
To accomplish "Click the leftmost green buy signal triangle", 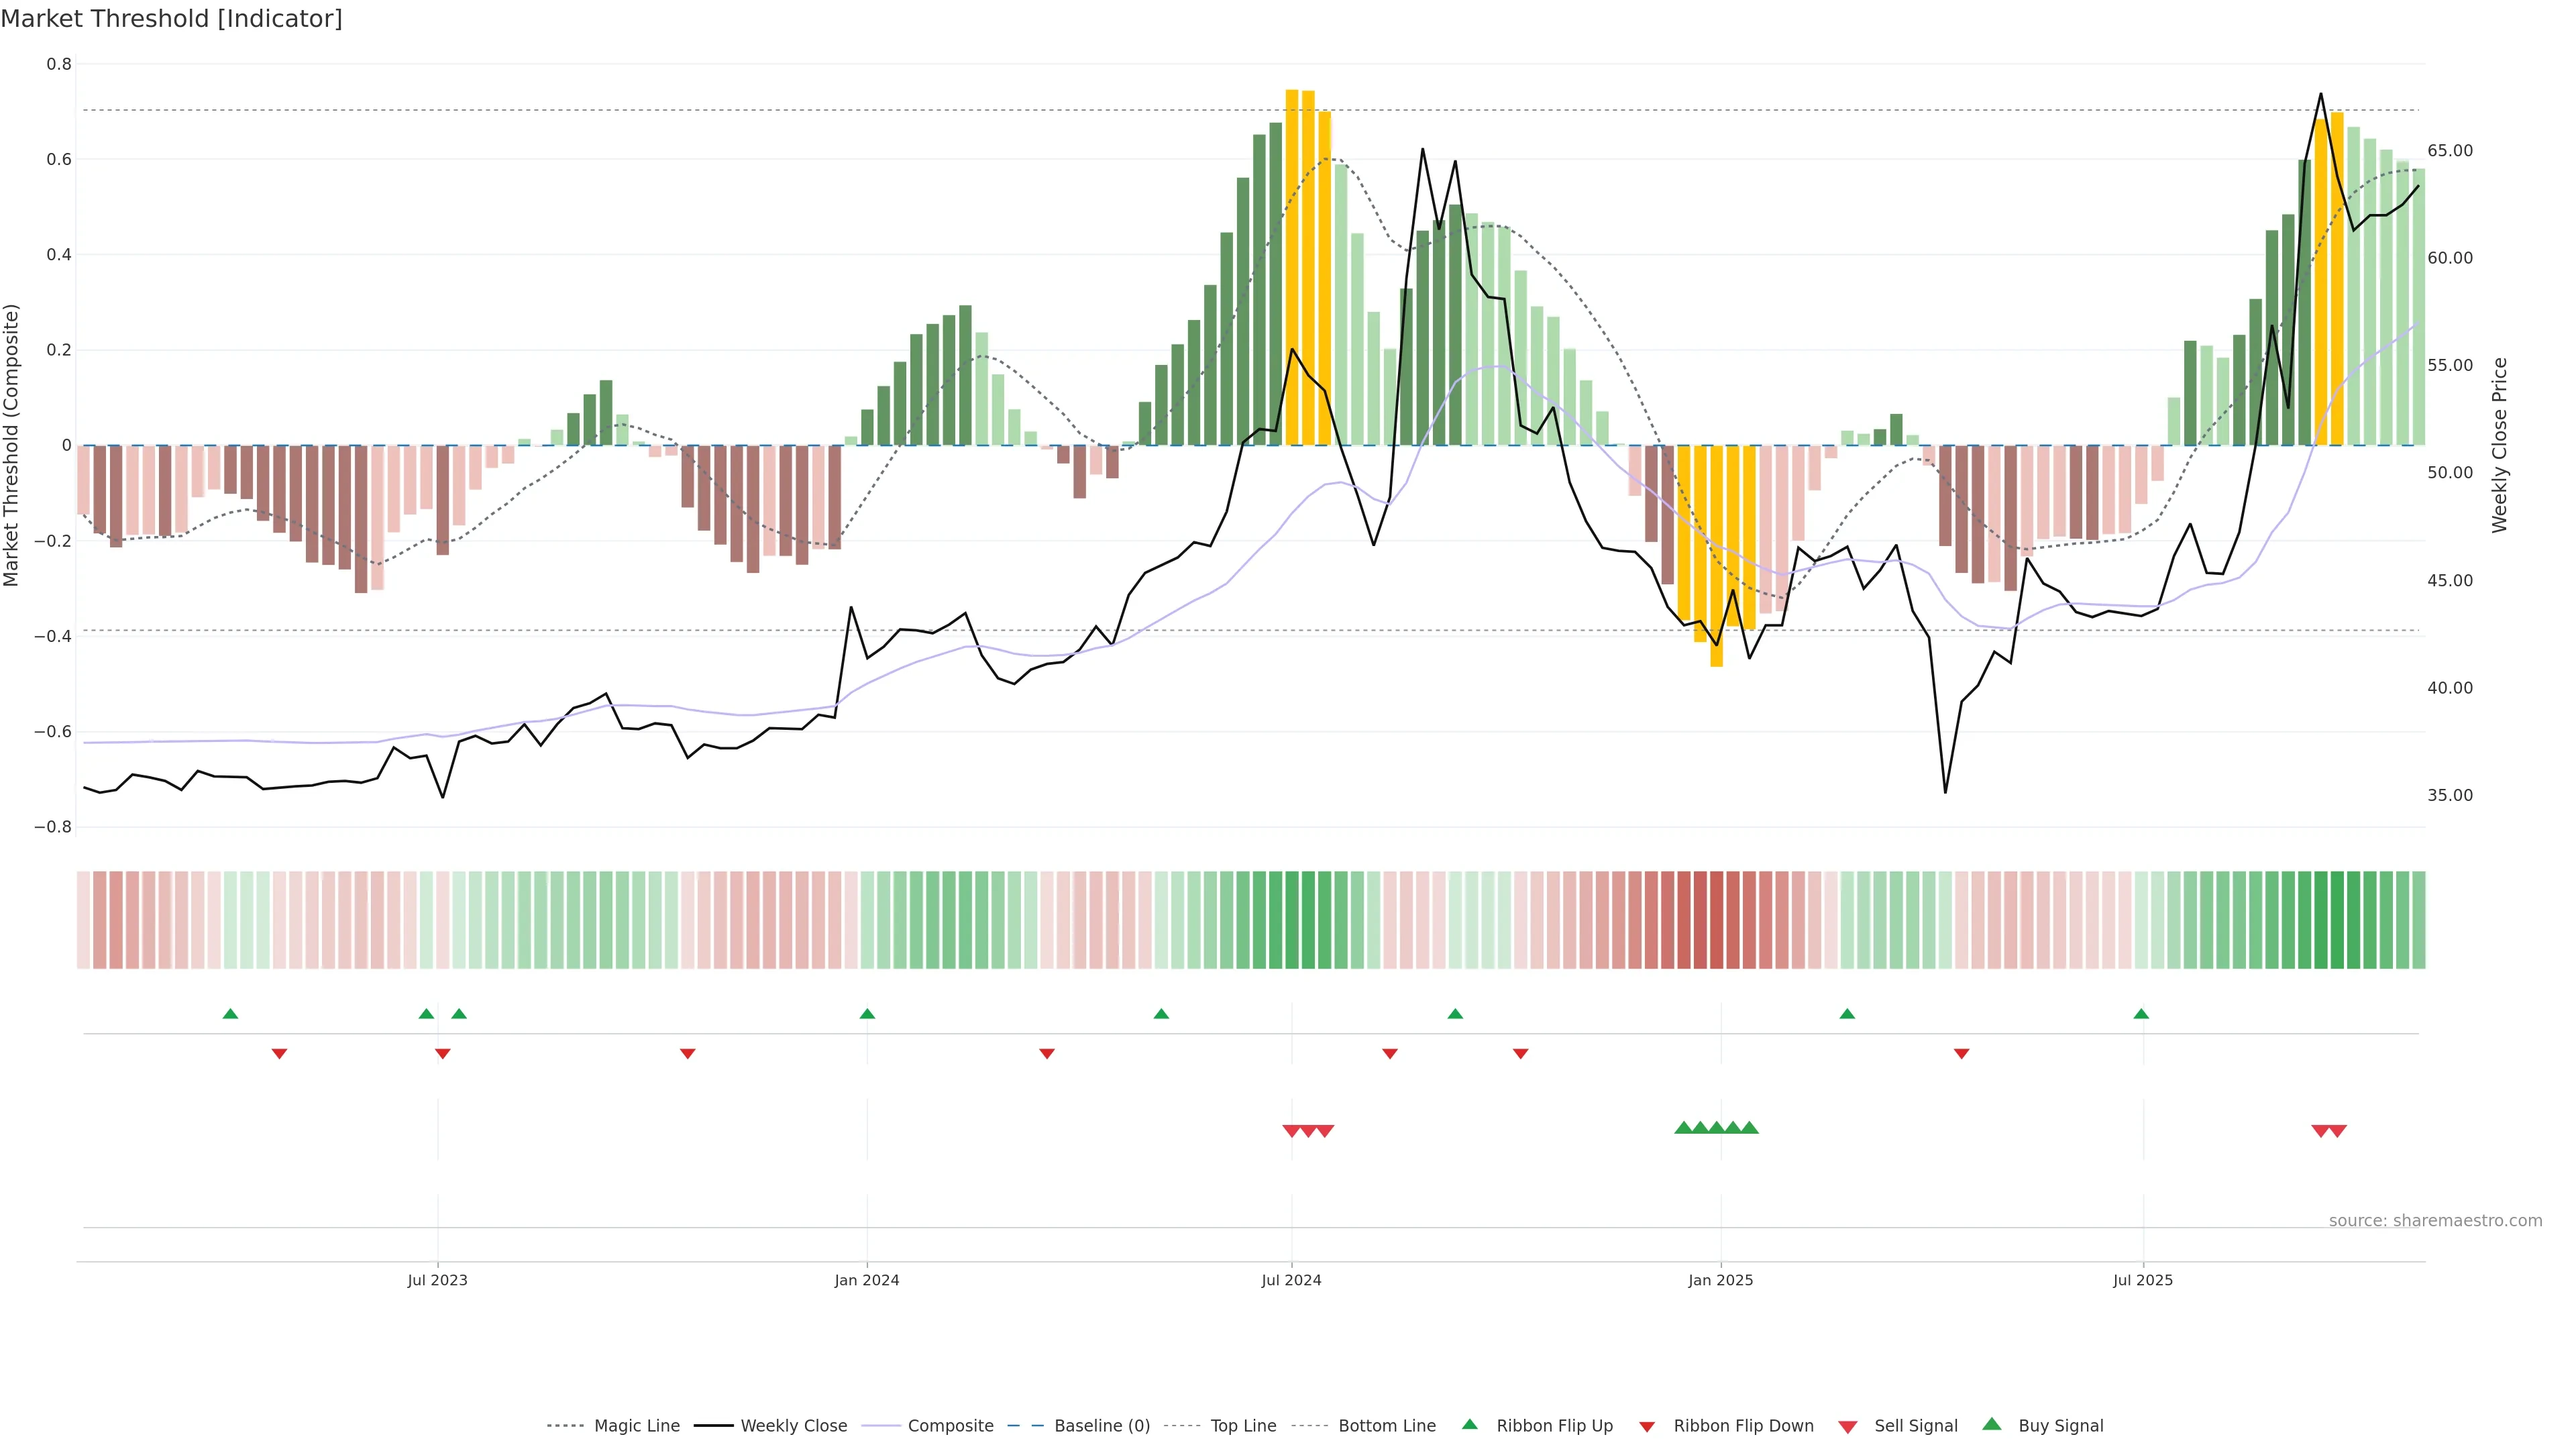I will coord(1683,1128).
